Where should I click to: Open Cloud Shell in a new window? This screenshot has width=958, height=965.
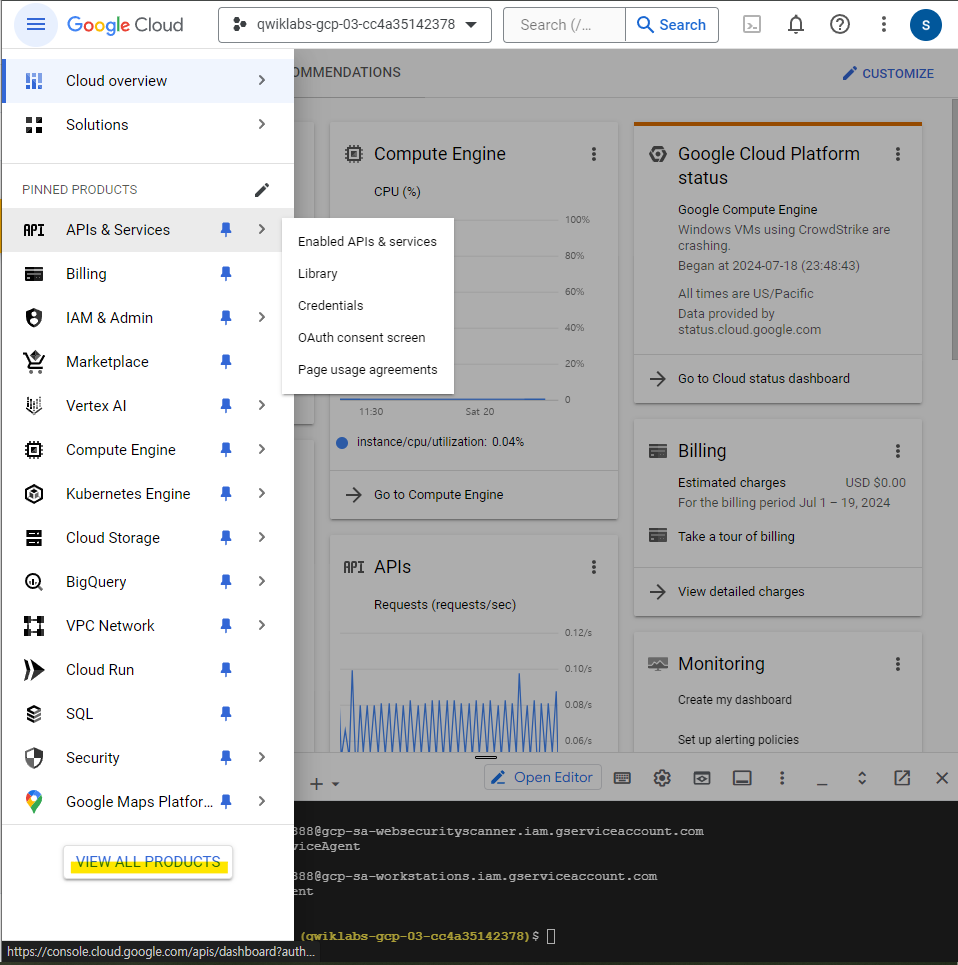[902, 778]
